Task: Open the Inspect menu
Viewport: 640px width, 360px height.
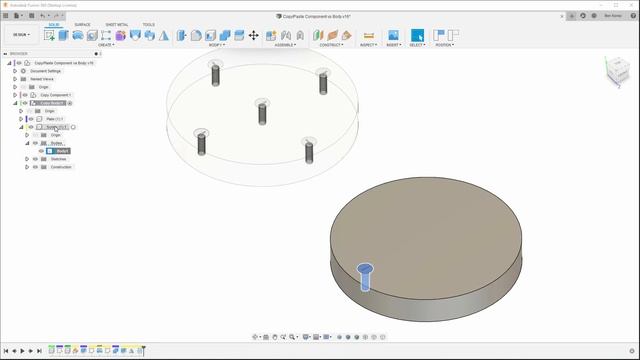Action: click(x=369, y=45)
